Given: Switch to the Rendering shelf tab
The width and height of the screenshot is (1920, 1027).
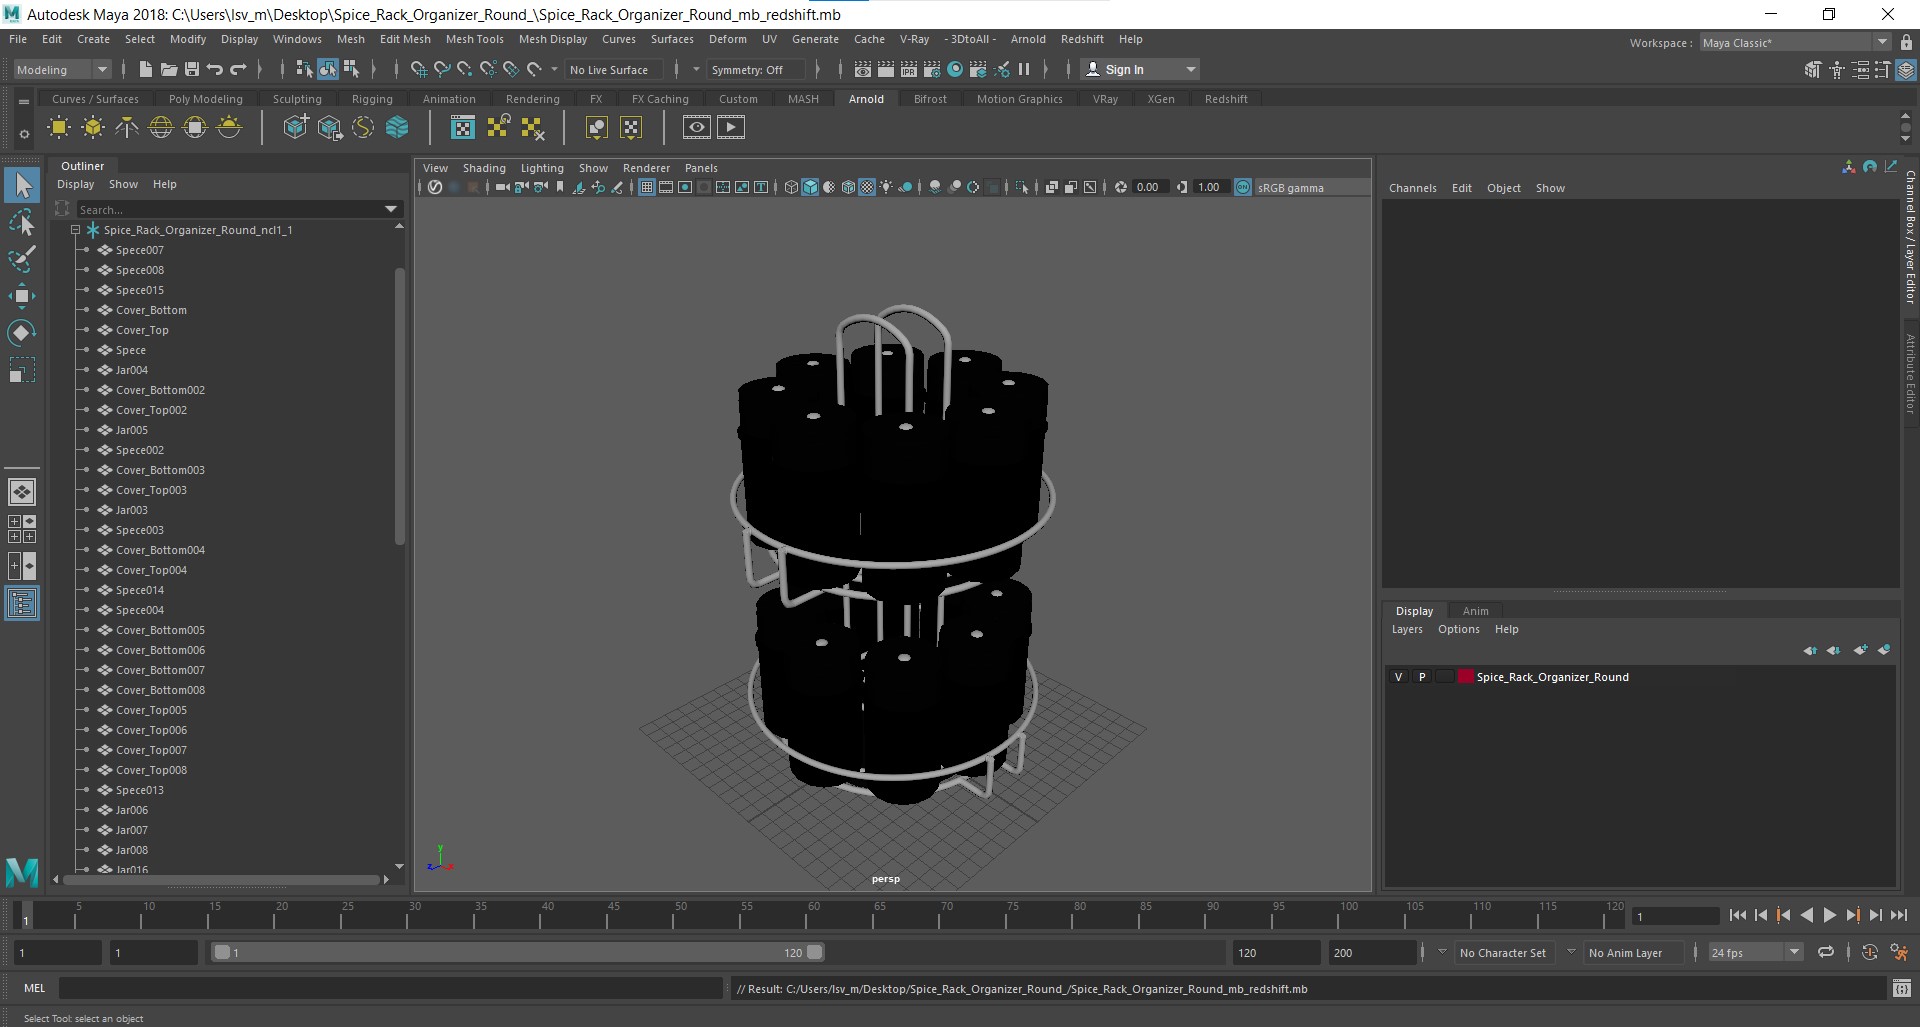Looking at the screenshot, I should [x=532, y=99].
